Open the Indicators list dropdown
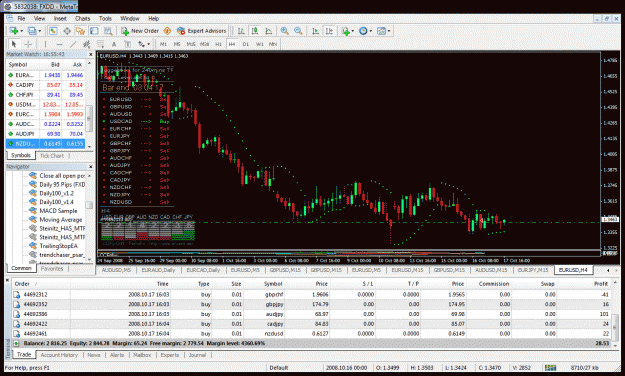Image resolution: width=625 pixels, height=376 pixels. point(348,31)
